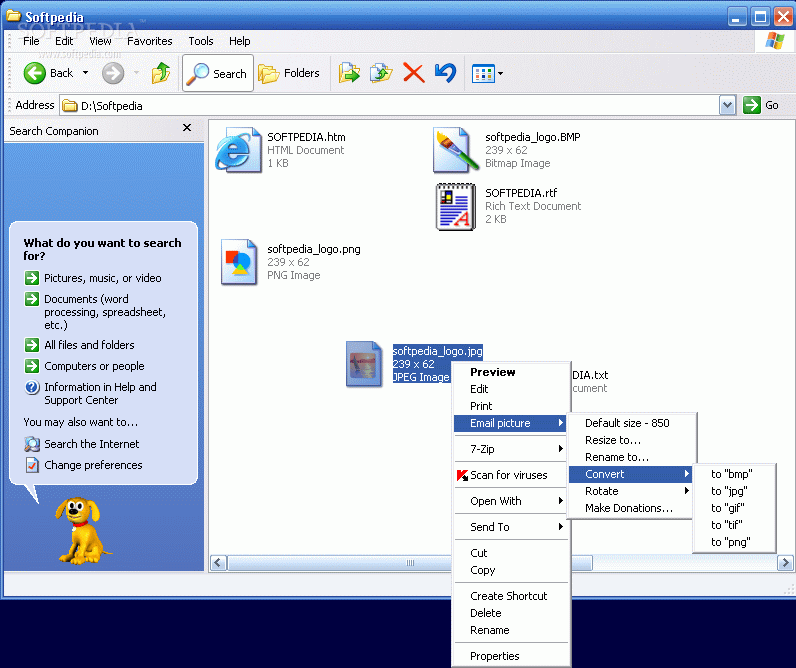Viewport: 796px width, 668px height.
Task: Choose Properties in the context menu
Action: pos(511,656)
